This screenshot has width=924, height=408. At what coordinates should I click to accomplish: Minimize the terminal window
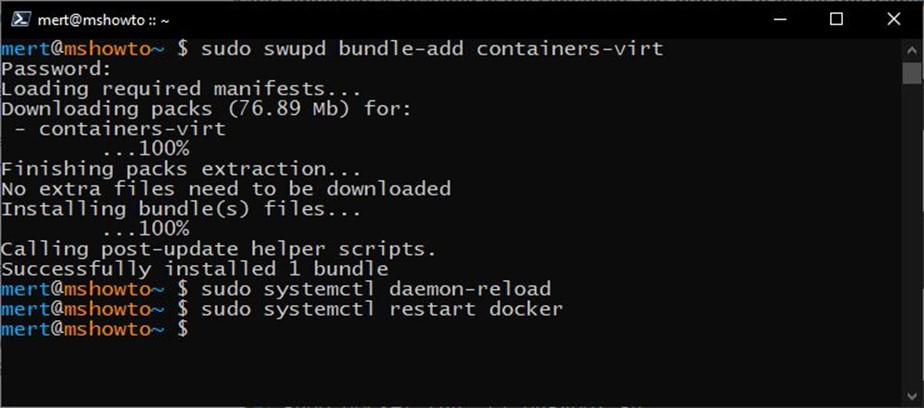coord(780,19)
